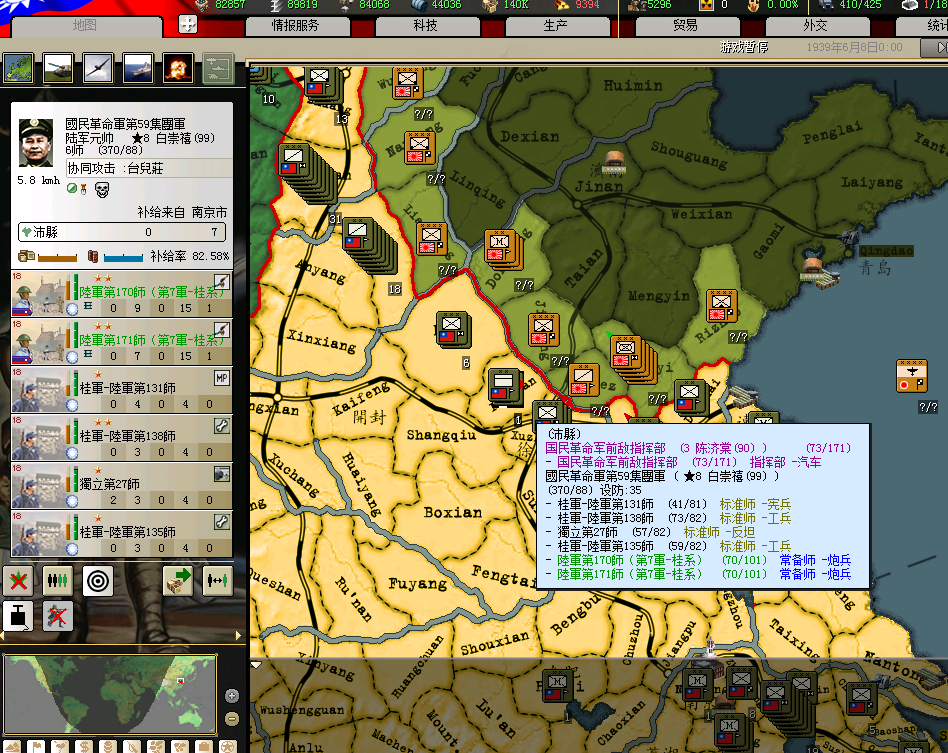
Task: Open the 科技 technology tab
Action: click(x=426, y=25)
